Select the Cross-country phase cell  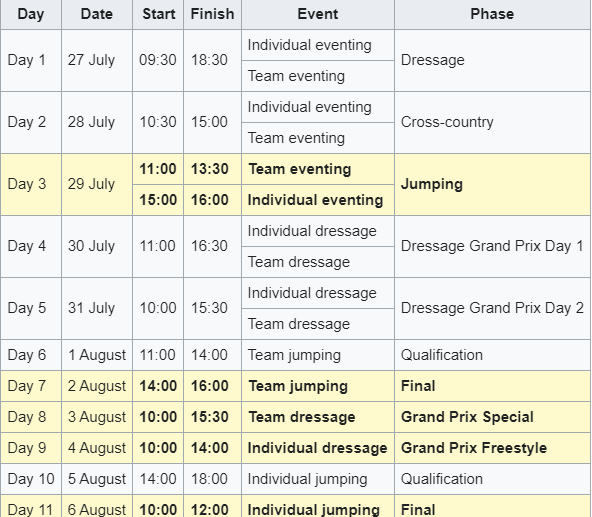tap(492, 122)
